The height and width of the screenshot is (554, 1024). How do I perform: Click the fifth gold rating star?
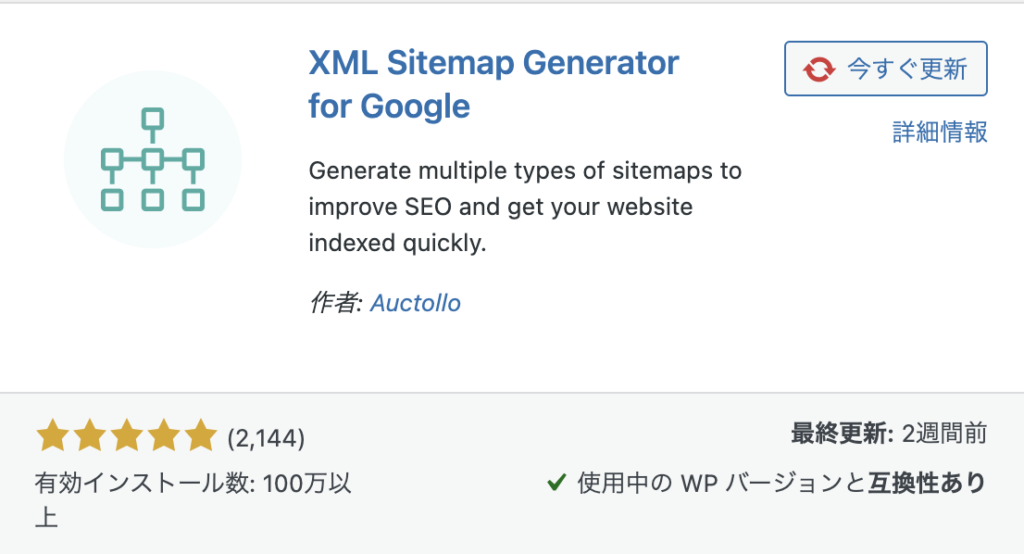tap(200, 436)
